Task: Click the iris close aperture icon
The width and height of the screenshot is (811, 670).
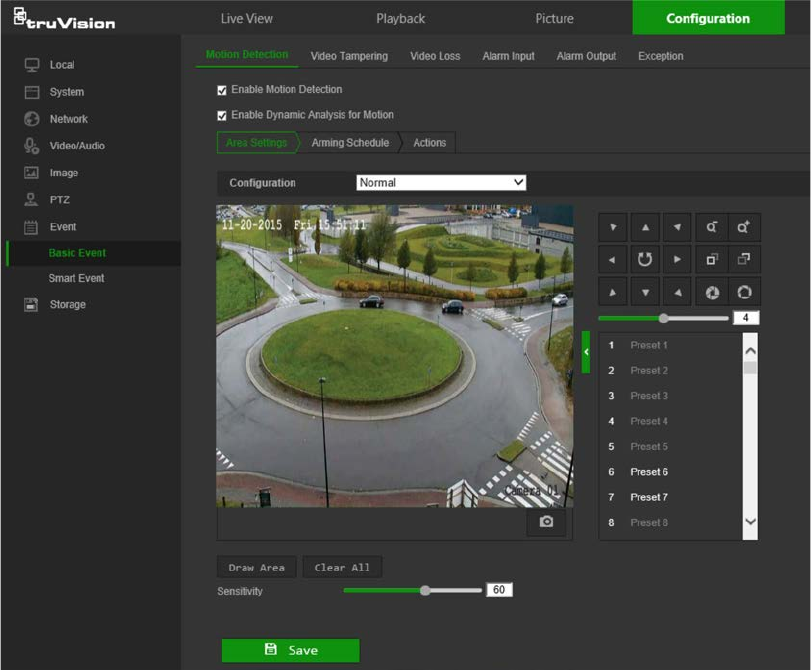Action: pyautogui.click(x=711, y=293)
